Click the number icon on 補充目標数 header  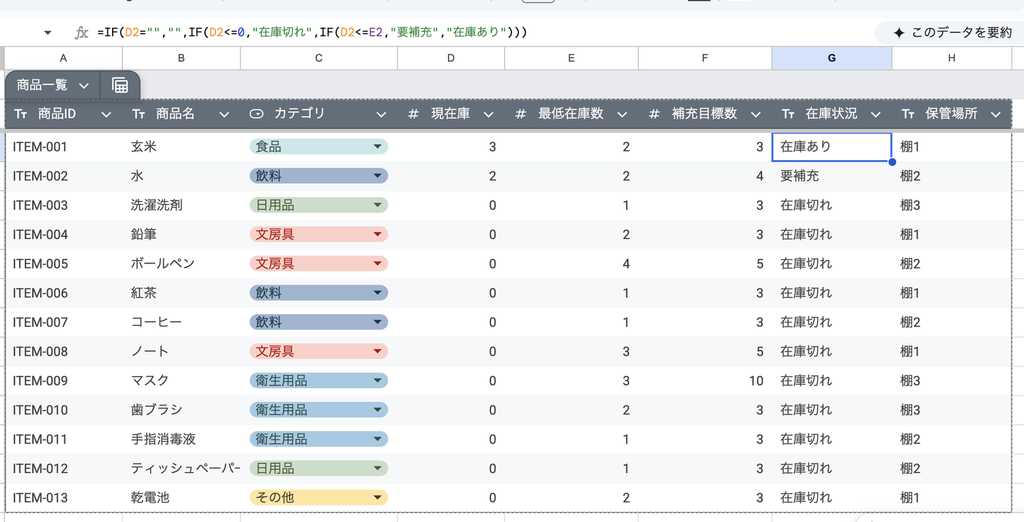click(654, 114)
